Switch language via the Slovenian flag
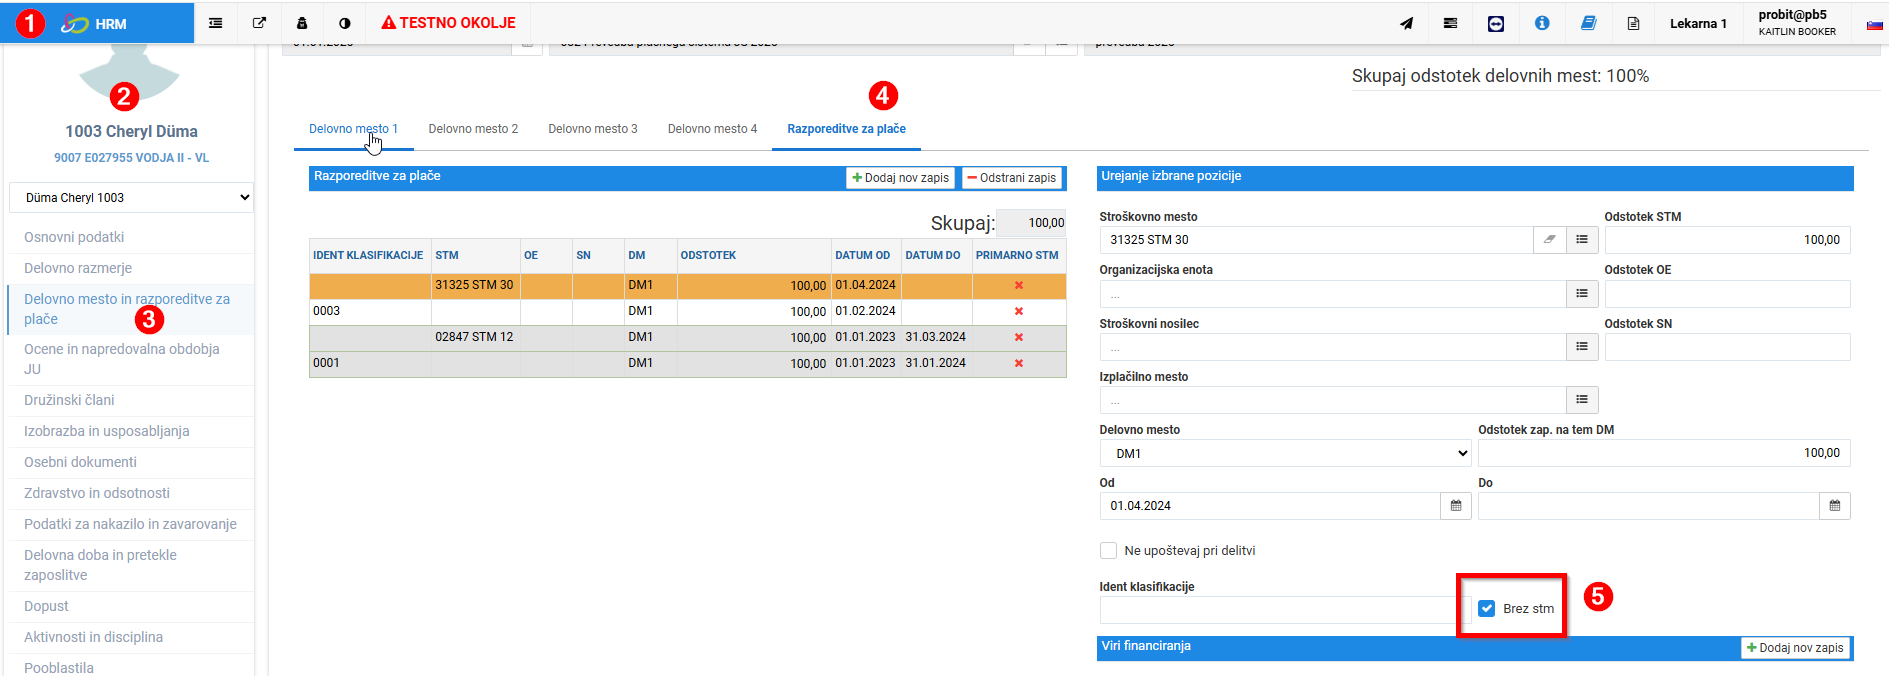The height and width of the screenshot is (676, 1889). (1874, 25)
